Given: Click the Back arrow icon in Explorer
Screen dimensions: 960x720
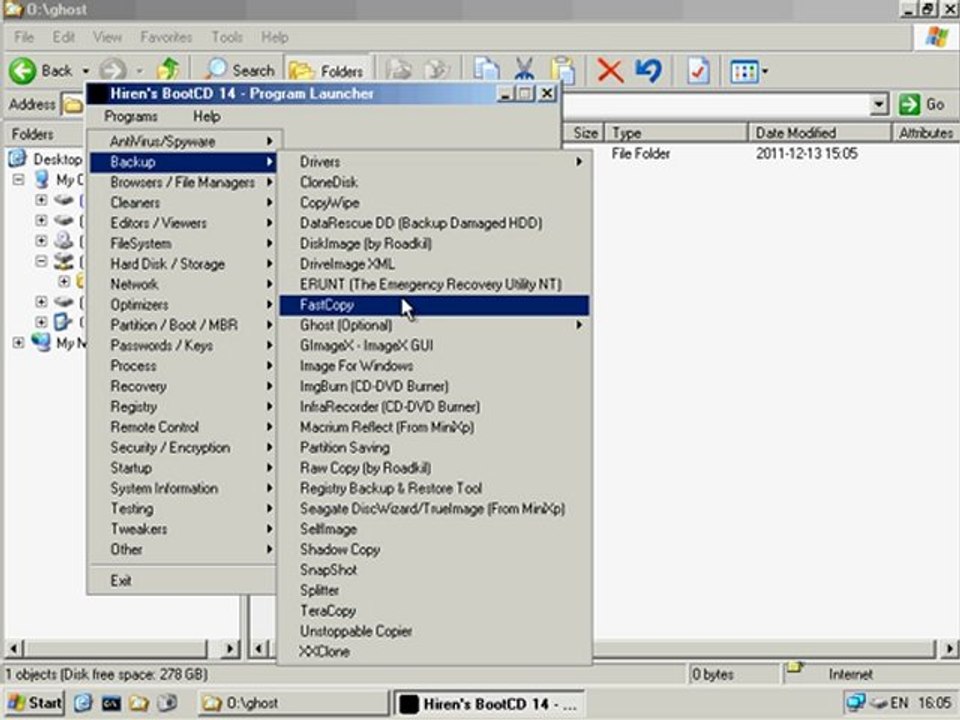Looking at the screenshot, I should coord(23,71).
